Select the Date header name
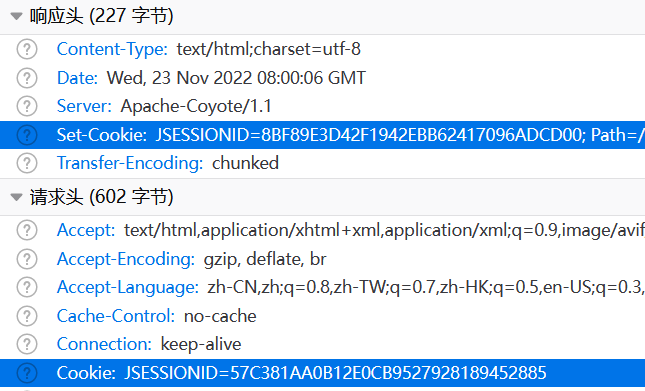645x391 pixels. click(x=77, y=78)
